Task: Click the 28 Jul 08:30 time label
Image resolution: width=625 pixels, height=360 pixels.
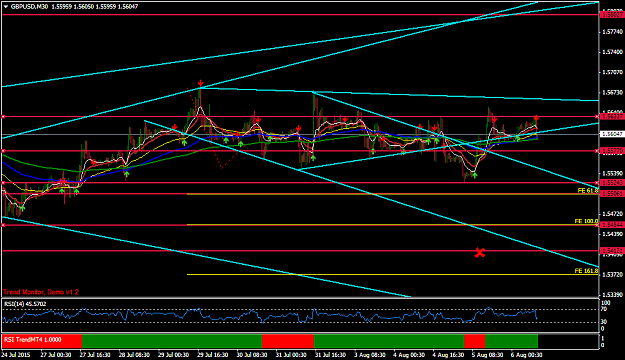Action: [134, 354]
